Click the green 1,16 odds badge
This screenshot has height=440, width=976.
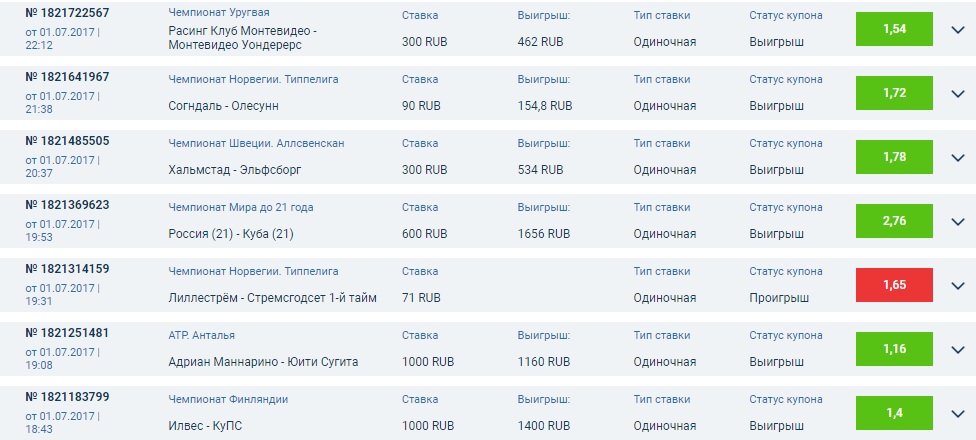(x=894, y=349)
